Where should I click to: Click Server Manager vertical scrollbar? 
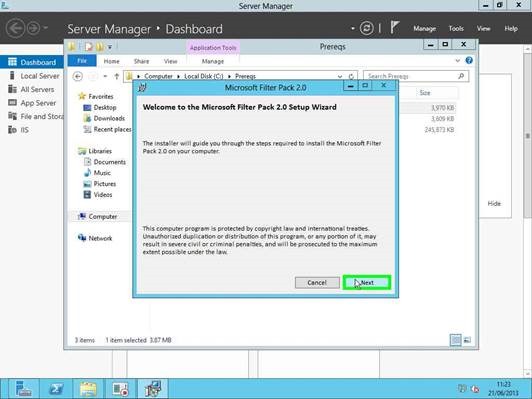pyautogui.click(x=528, y=136)
